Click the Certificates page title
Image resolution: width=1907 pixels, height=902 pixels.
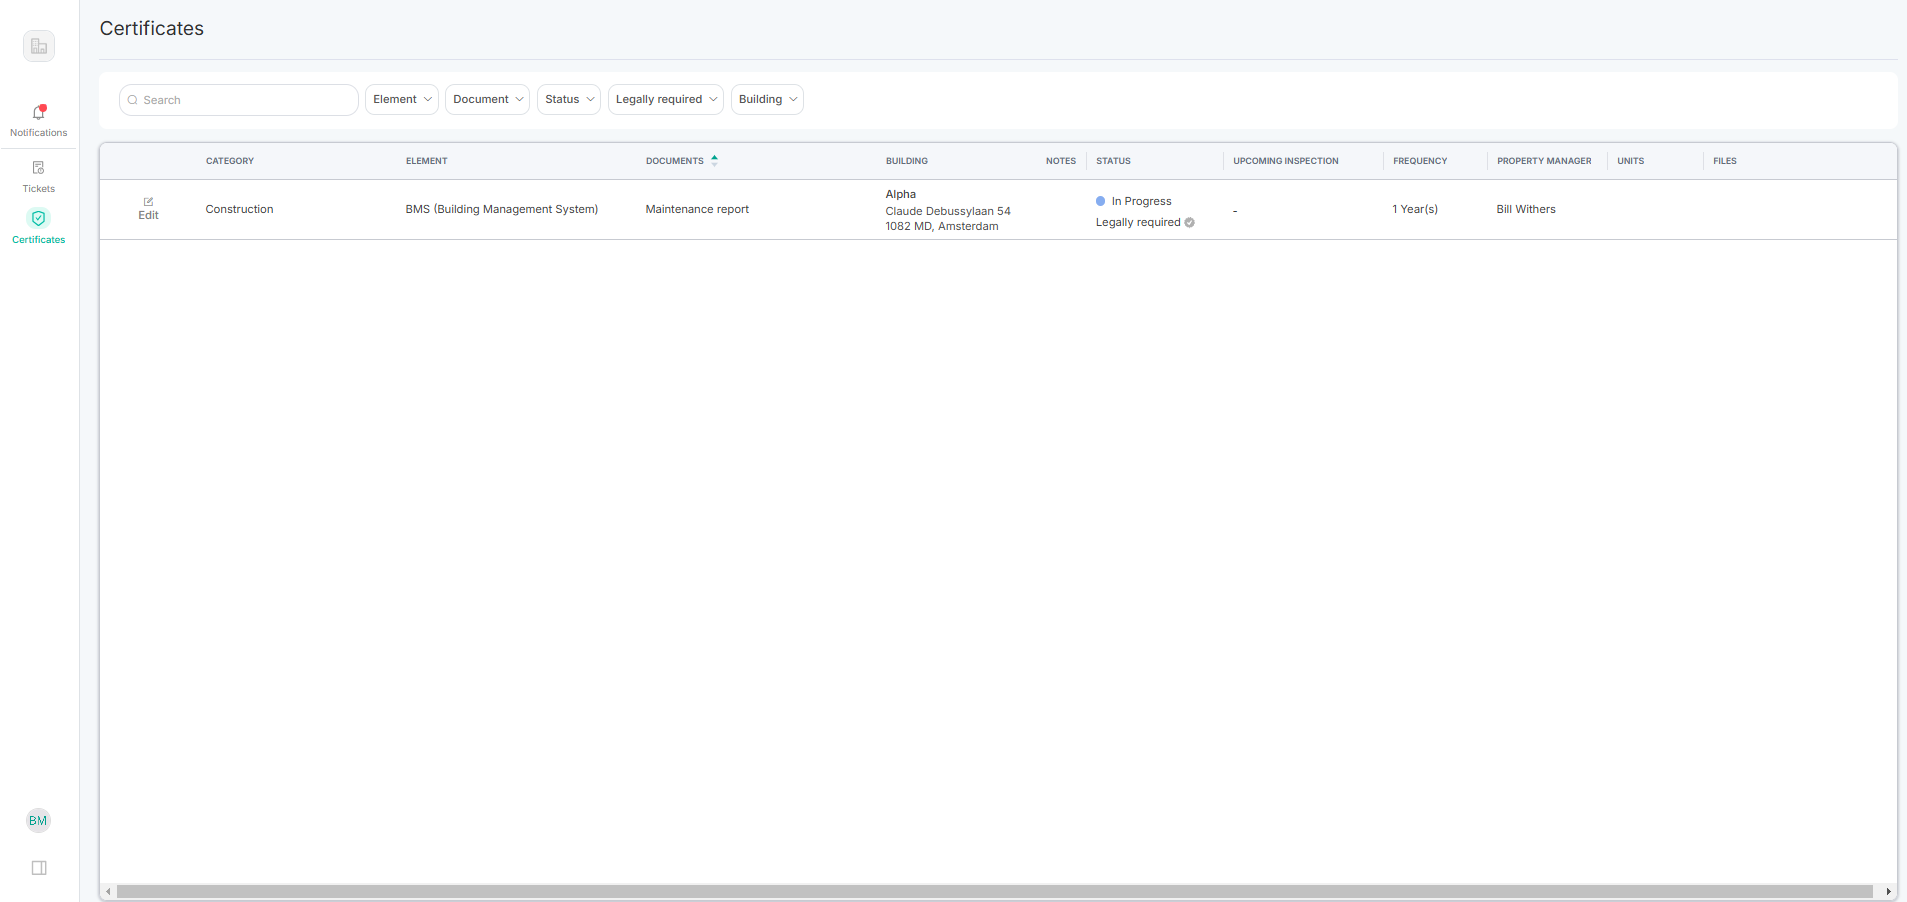pos(152,28)
